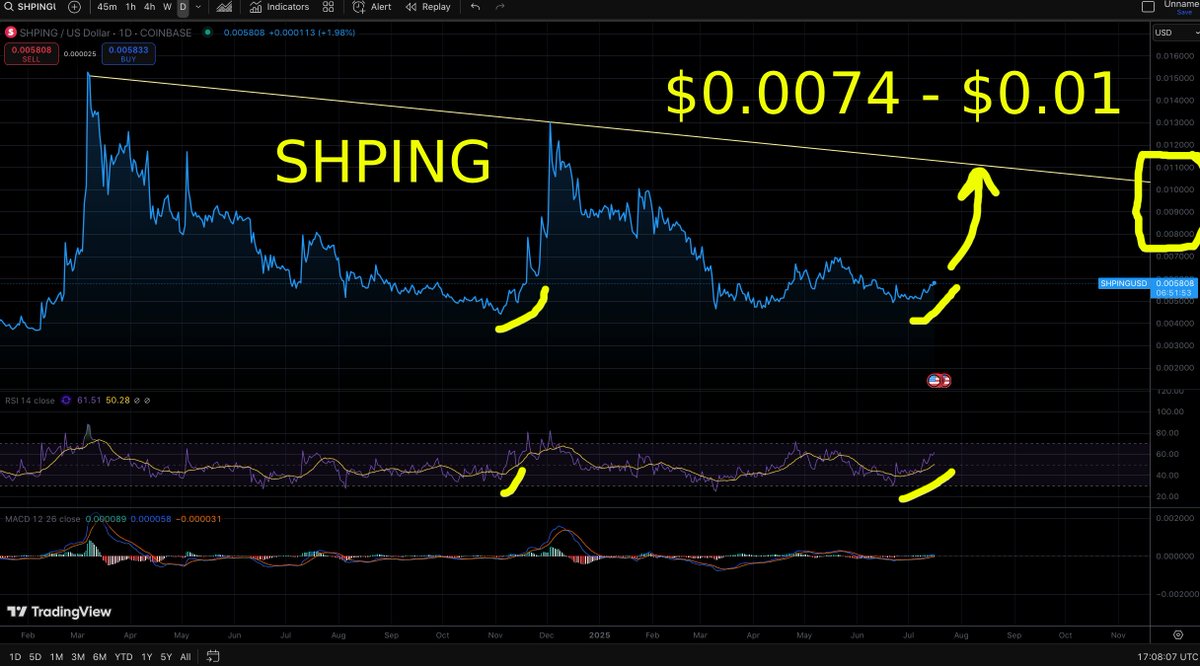Select the 6M date range
1200x666 pixels.
pyautogui.click(x=101, y=657)
